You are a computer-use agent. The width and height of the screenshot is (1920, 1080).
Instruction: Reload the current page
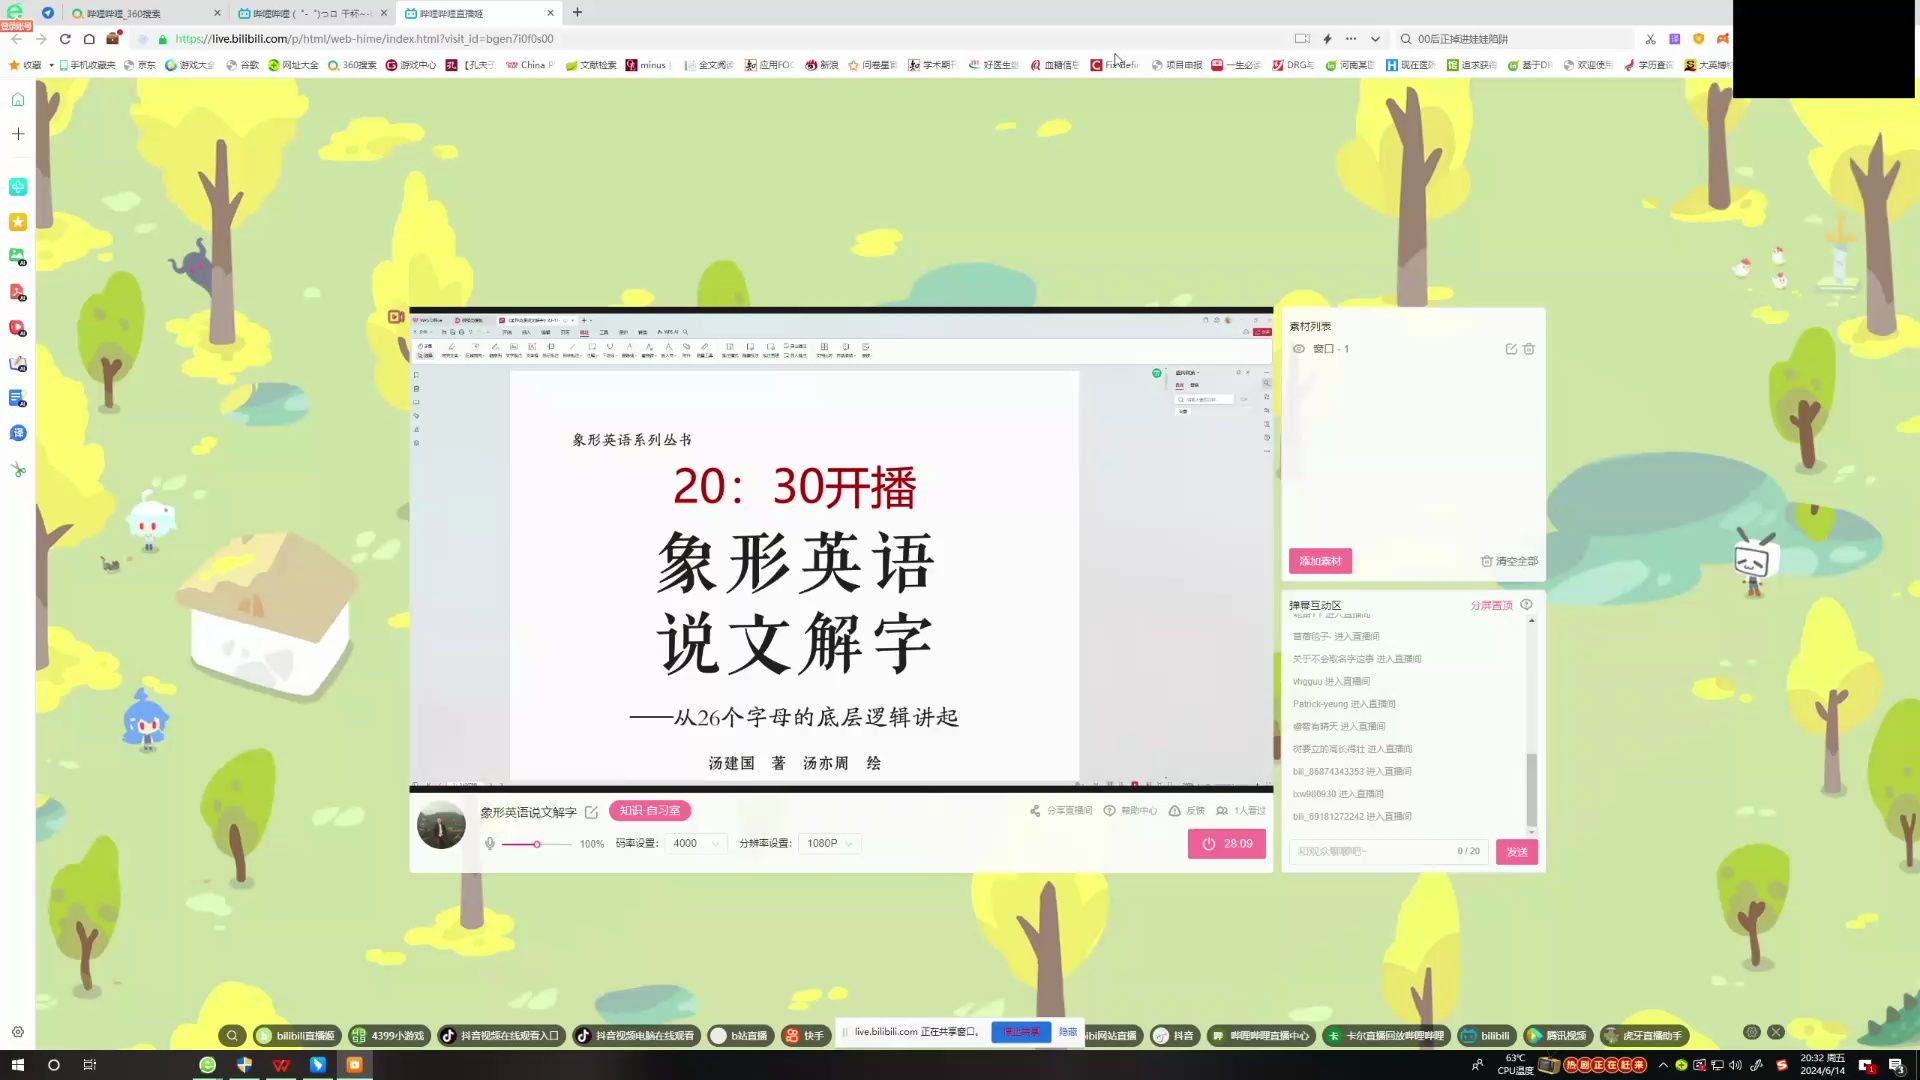click(x=65, y=39)
